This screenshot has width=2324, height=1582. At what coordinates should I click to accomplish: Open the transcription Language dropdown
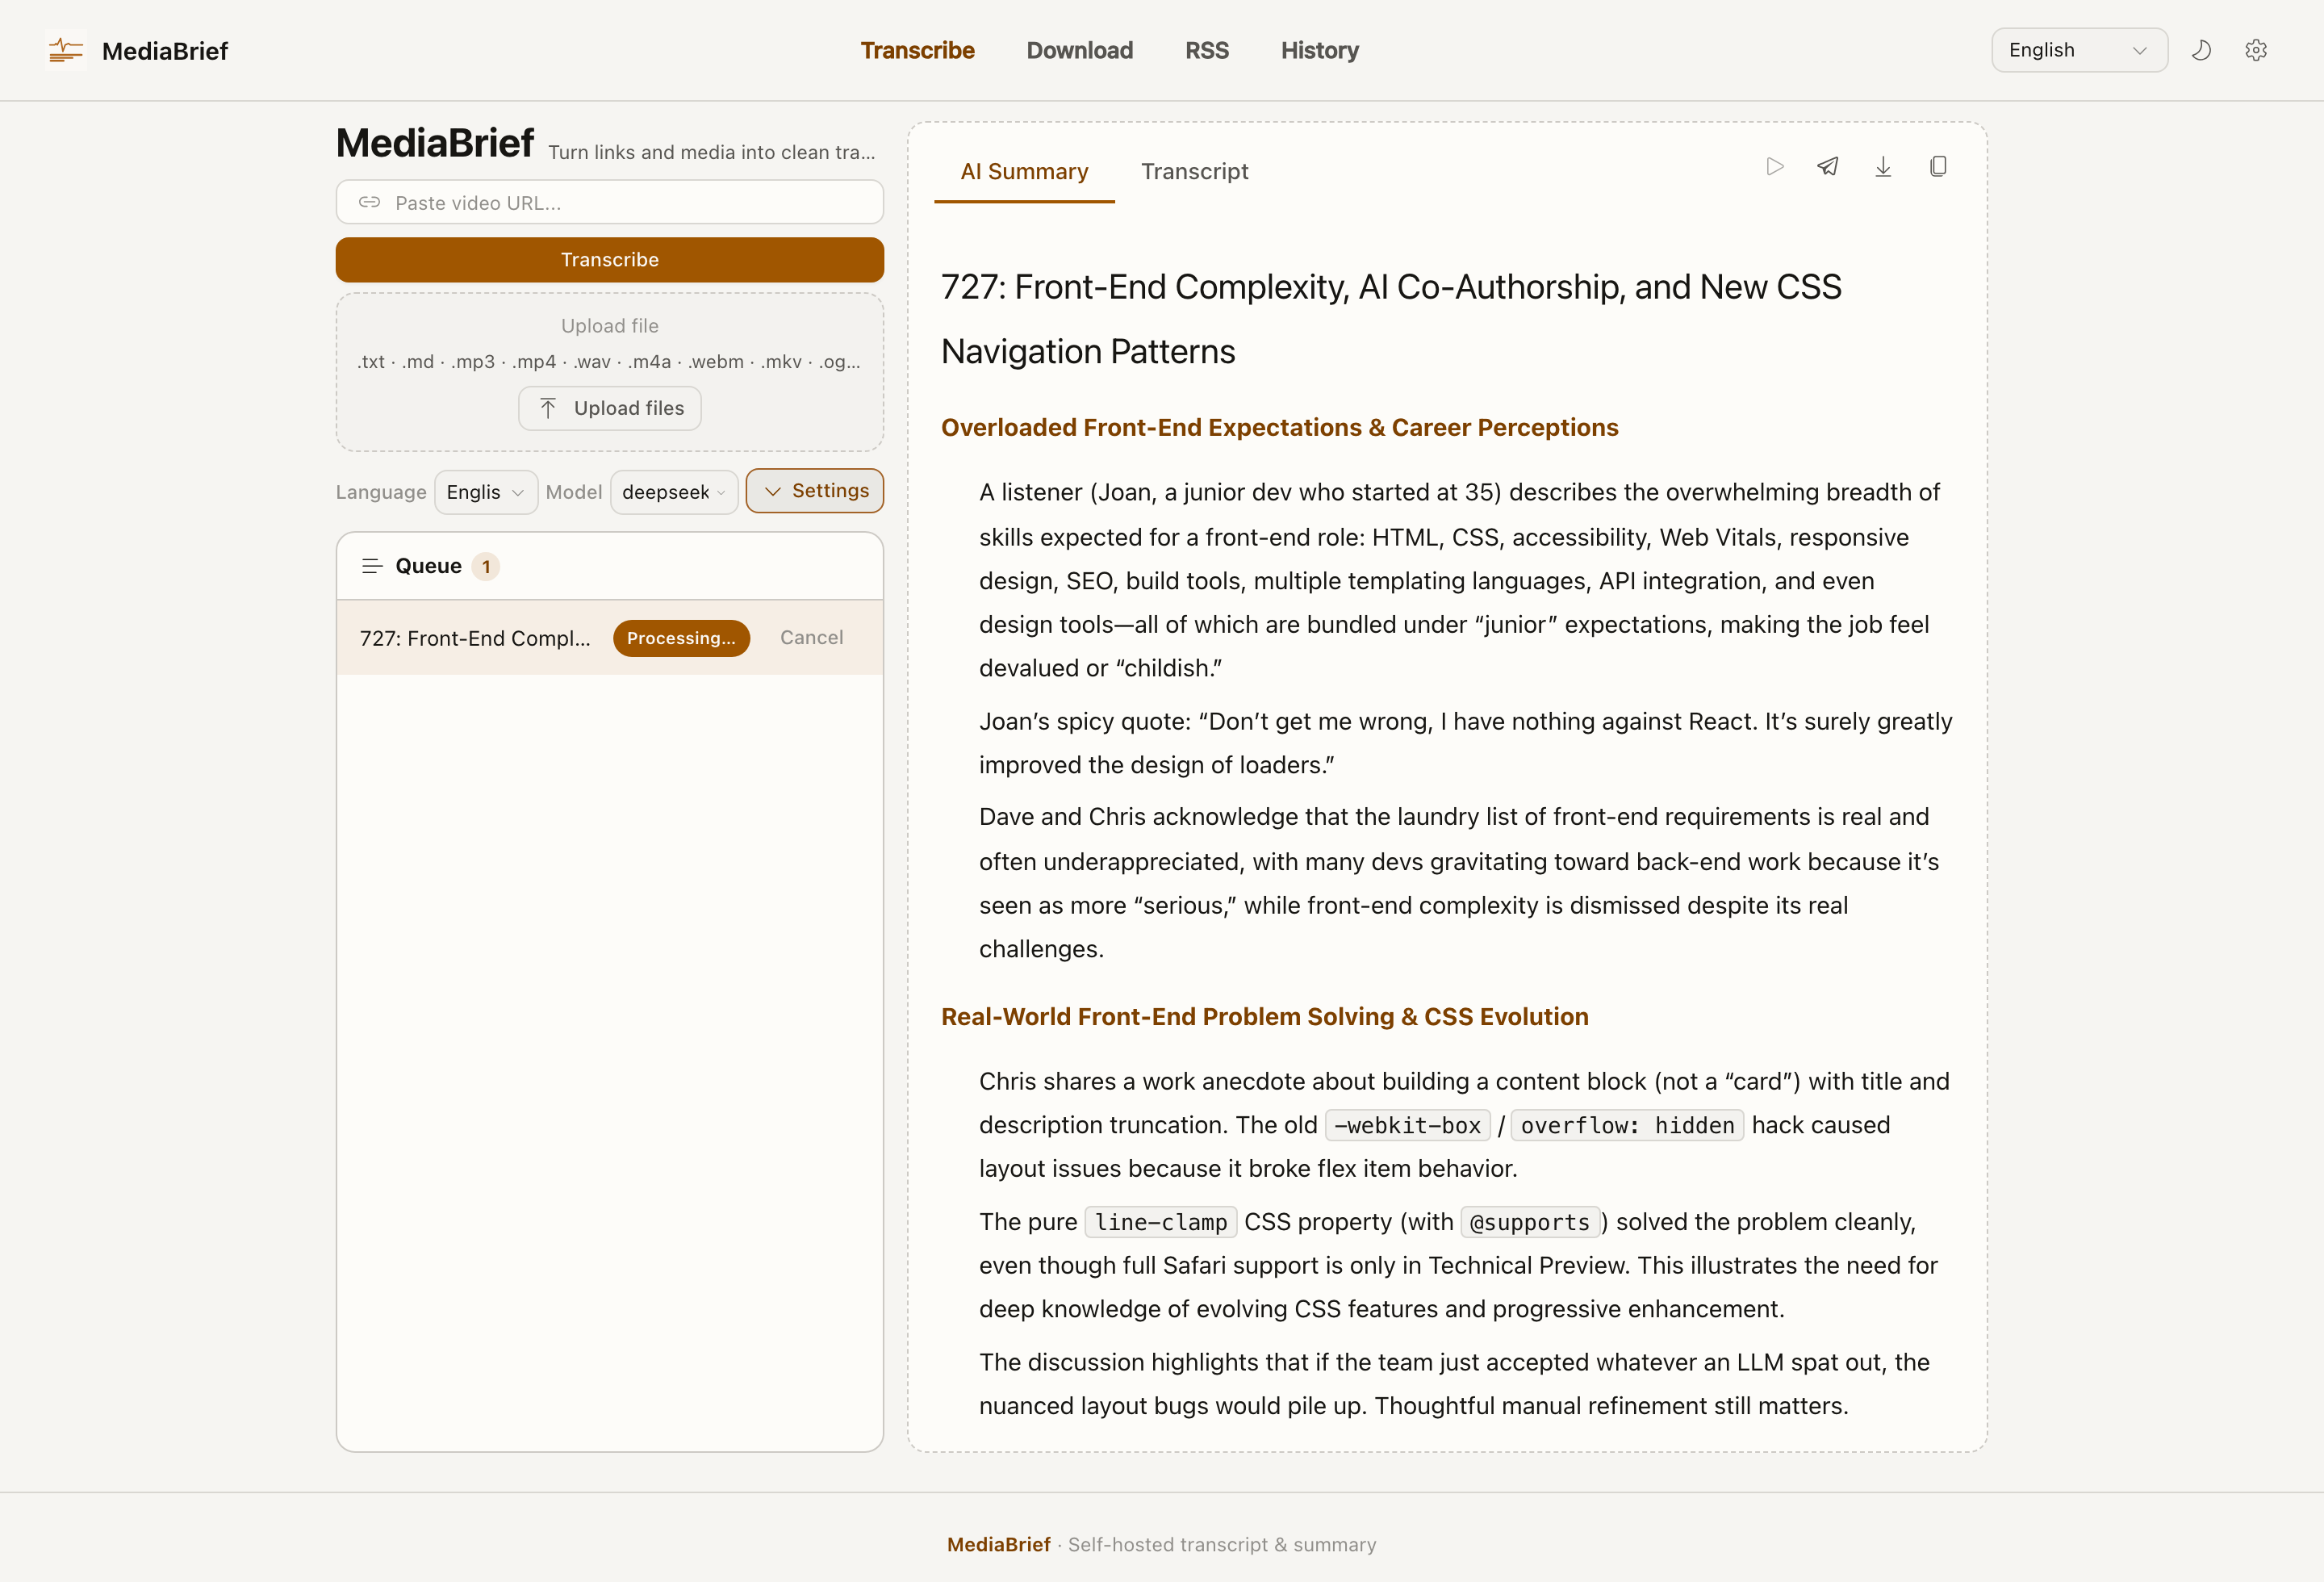coord(486,492)
